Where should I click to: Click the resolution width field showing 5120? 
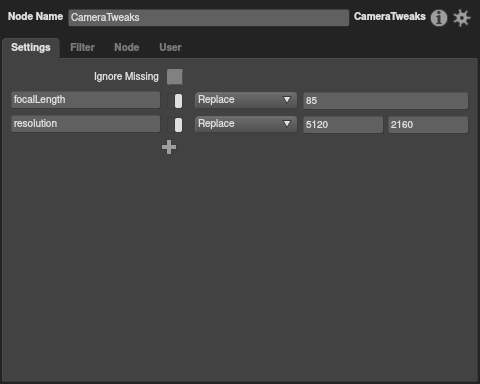pos(343,125)
